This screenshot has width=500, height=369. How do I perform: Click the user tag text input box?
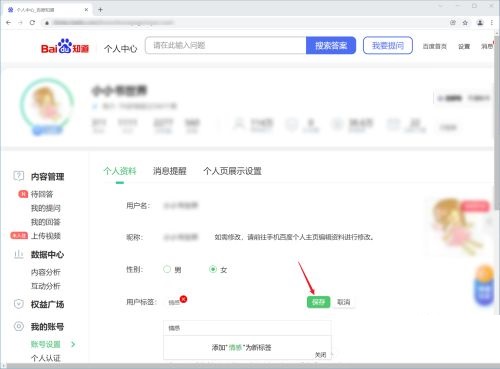pos(247,328)
